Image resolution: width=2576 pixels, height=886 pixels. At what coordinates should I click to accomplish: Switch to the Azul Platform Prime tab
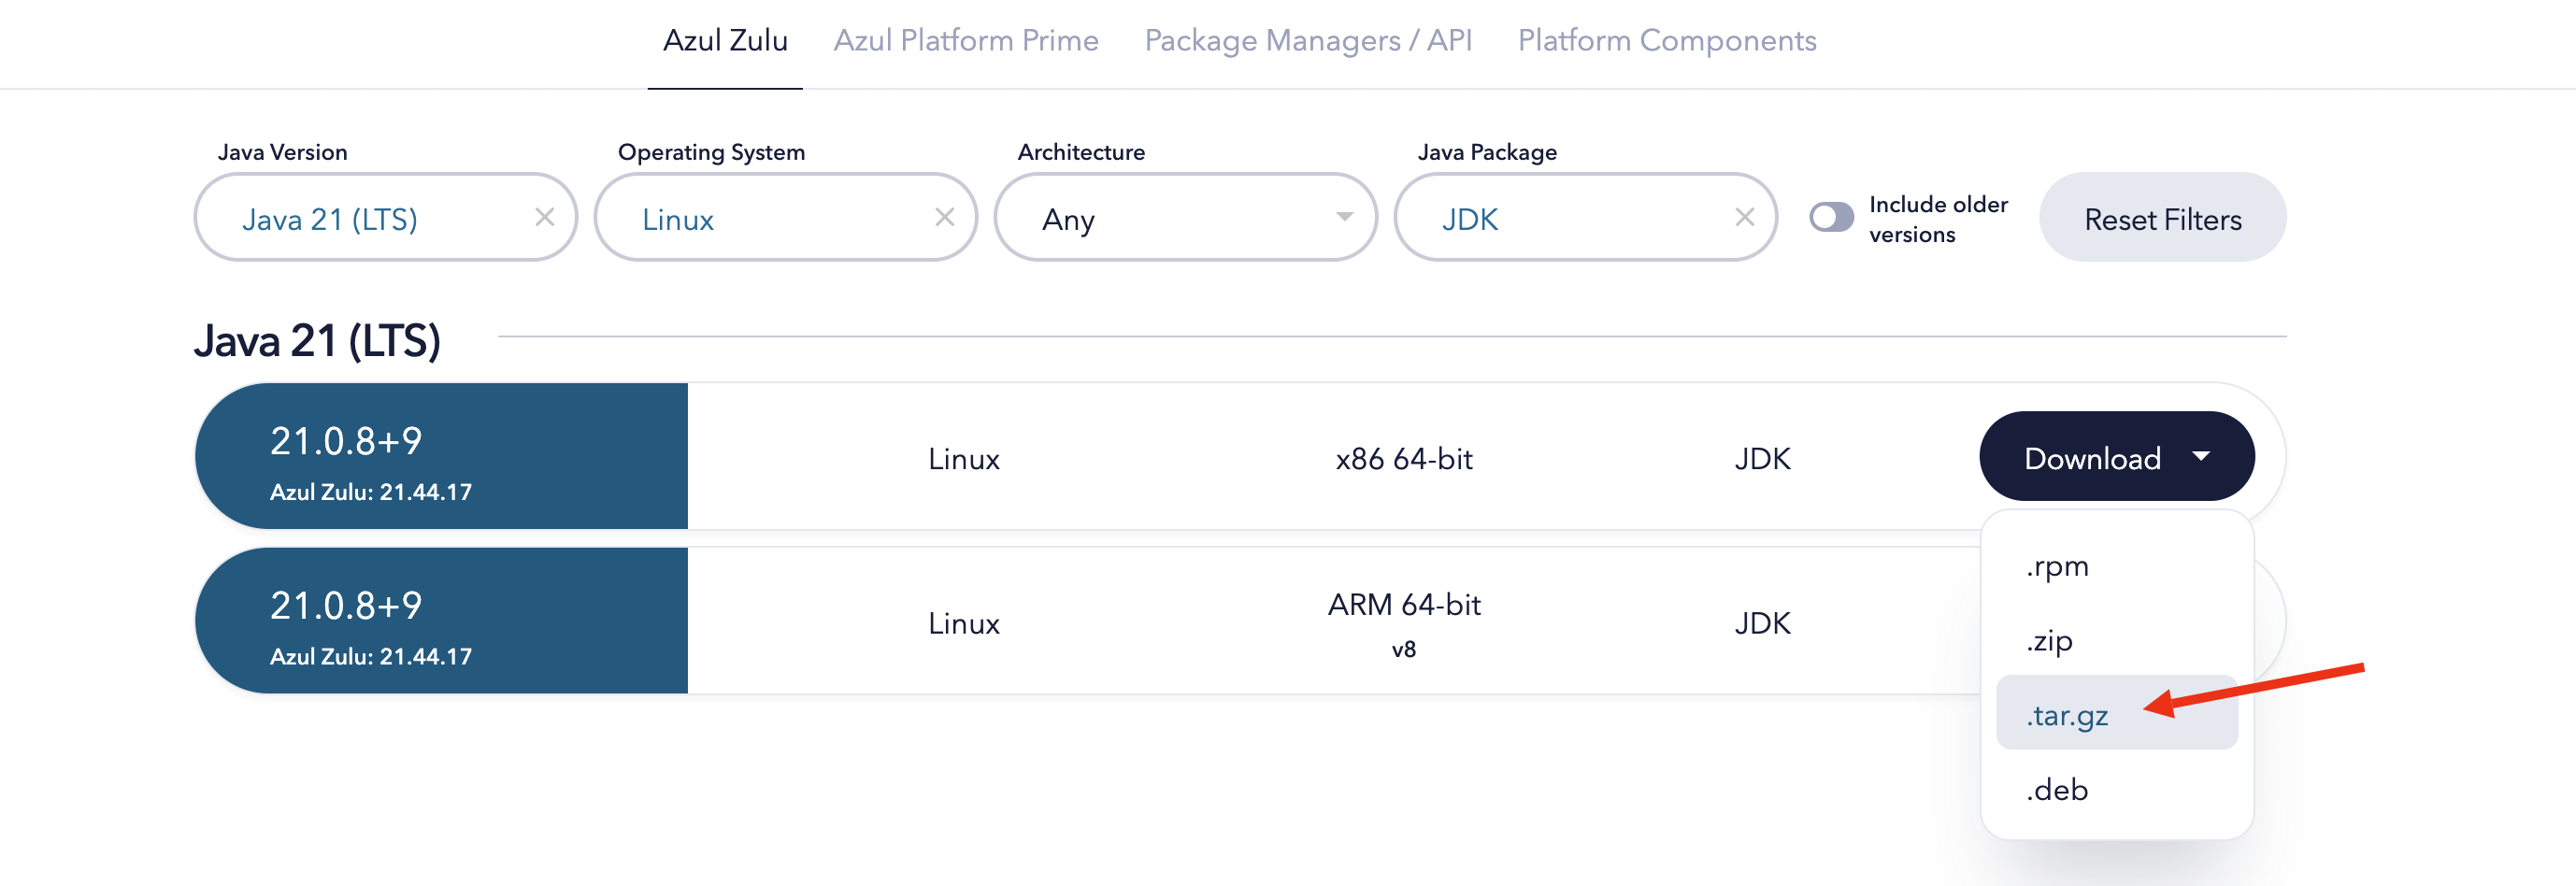[x=966, y=41]
